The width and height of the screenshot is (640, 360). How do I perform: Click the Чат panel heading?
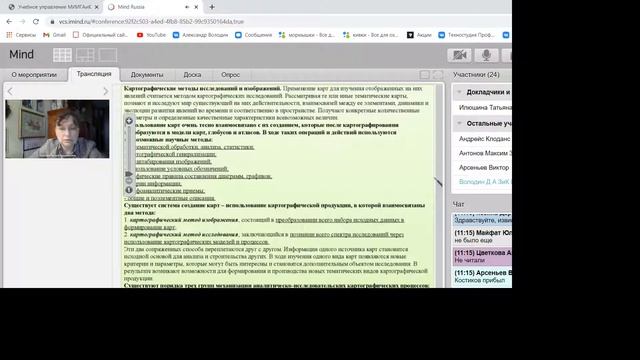pyautogui.click(x=458, y=204)
